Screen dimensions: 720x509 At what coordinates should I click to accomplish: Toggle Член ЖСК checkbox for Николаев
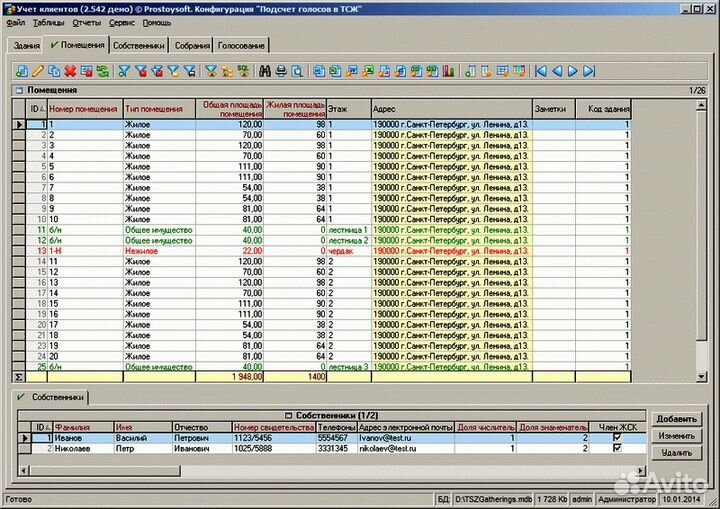[x=616, y=448]
